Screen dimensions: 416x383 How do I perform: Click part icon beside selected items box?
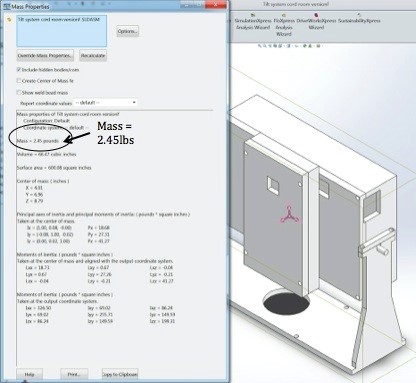tap(9, 20)
